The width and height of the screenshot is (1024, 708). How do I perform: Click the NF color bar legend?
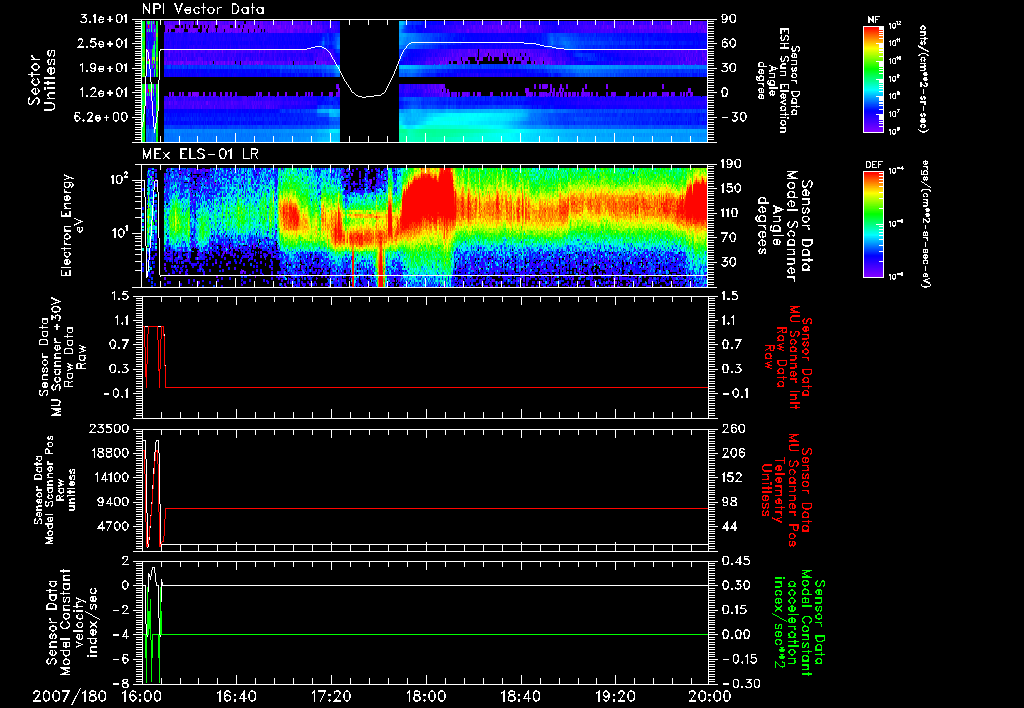click(874, 79)
